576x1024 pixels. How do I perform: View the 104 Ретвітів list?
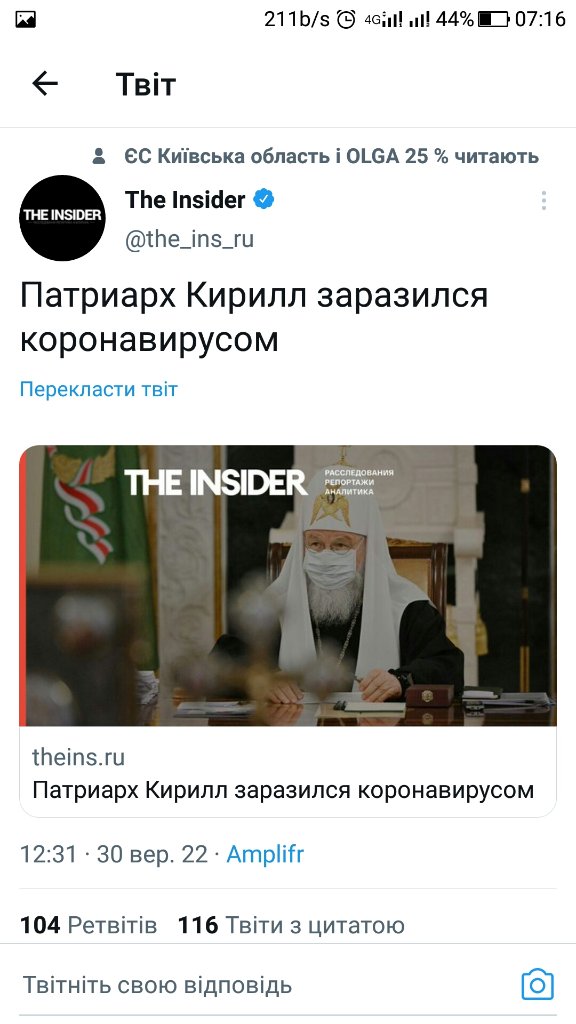89,925
